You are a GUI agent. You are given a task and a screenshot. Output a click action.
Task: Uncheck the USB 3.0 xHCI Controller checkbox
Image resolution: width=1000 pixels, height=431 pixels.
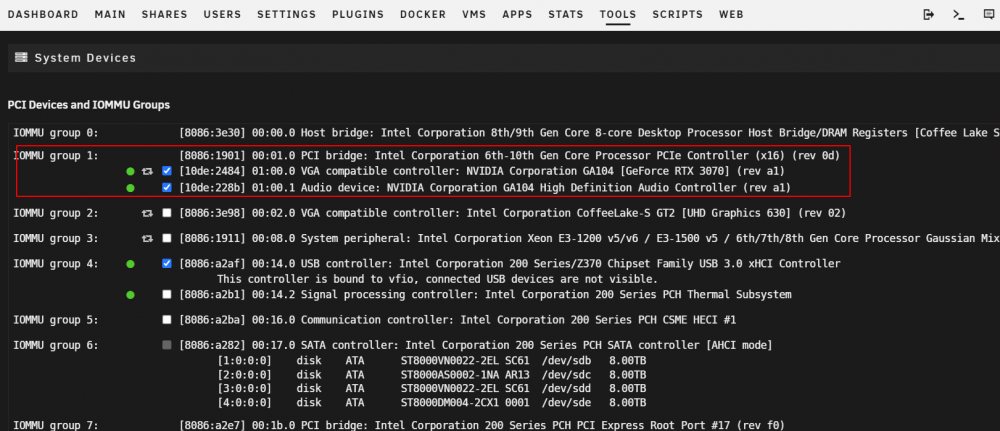click(x=167, y=263)
